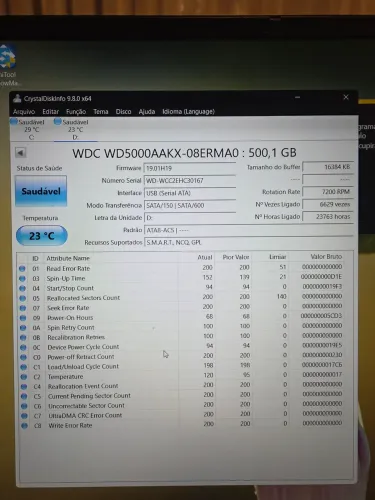Click the Tamanho do Buffer value 16384 KB
The width and height of the screenshot is (375, 500).
pos(328,167)
